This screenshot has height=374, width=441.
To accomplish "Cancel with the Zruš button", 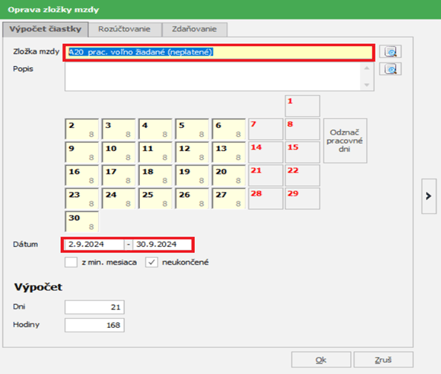I will click(x=383, y=360).
